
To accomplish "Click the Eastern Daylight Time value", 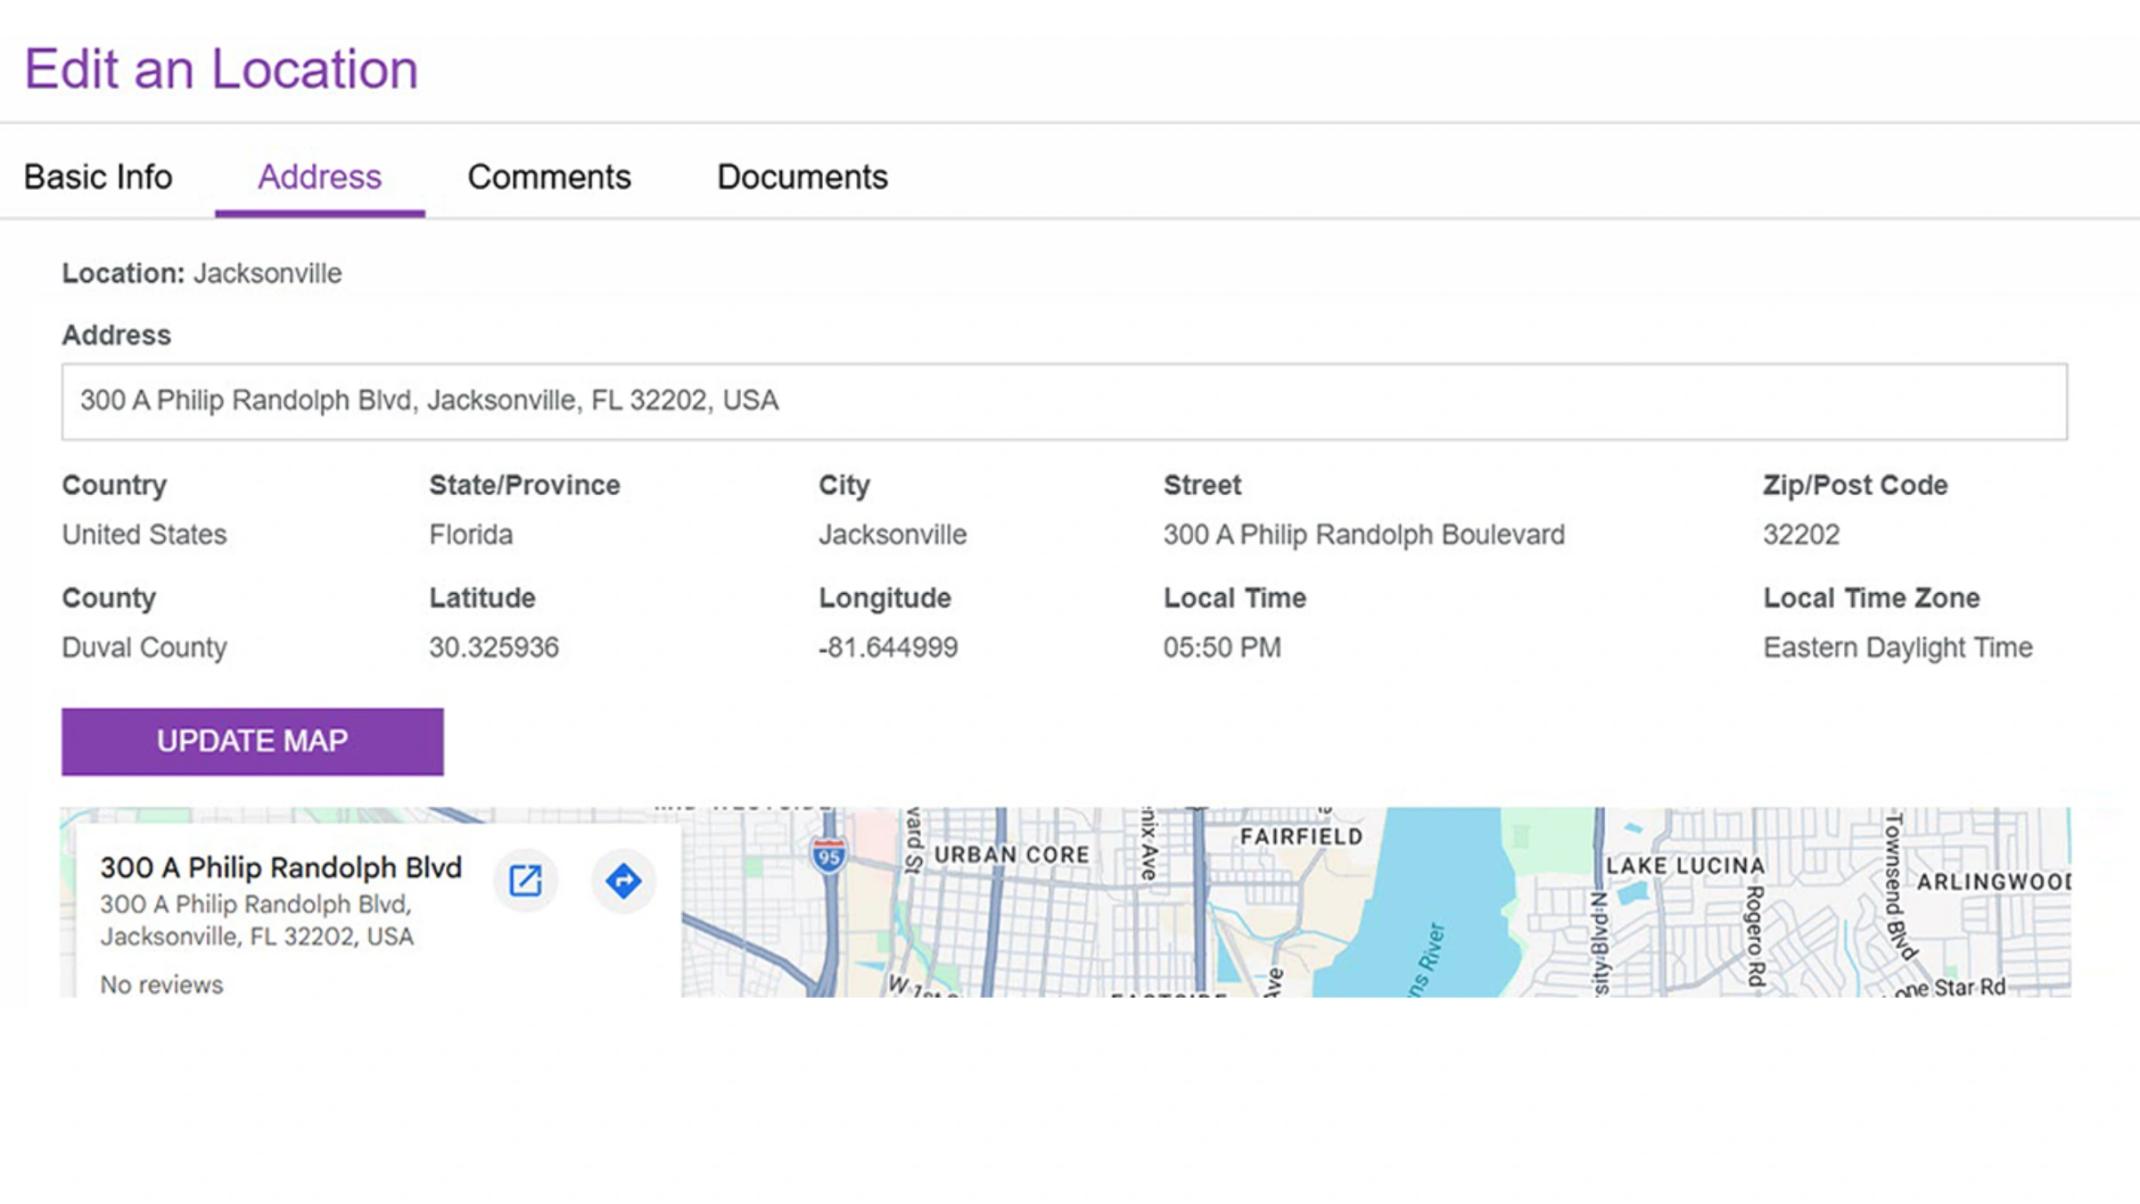I will (x=1898, y=648).
